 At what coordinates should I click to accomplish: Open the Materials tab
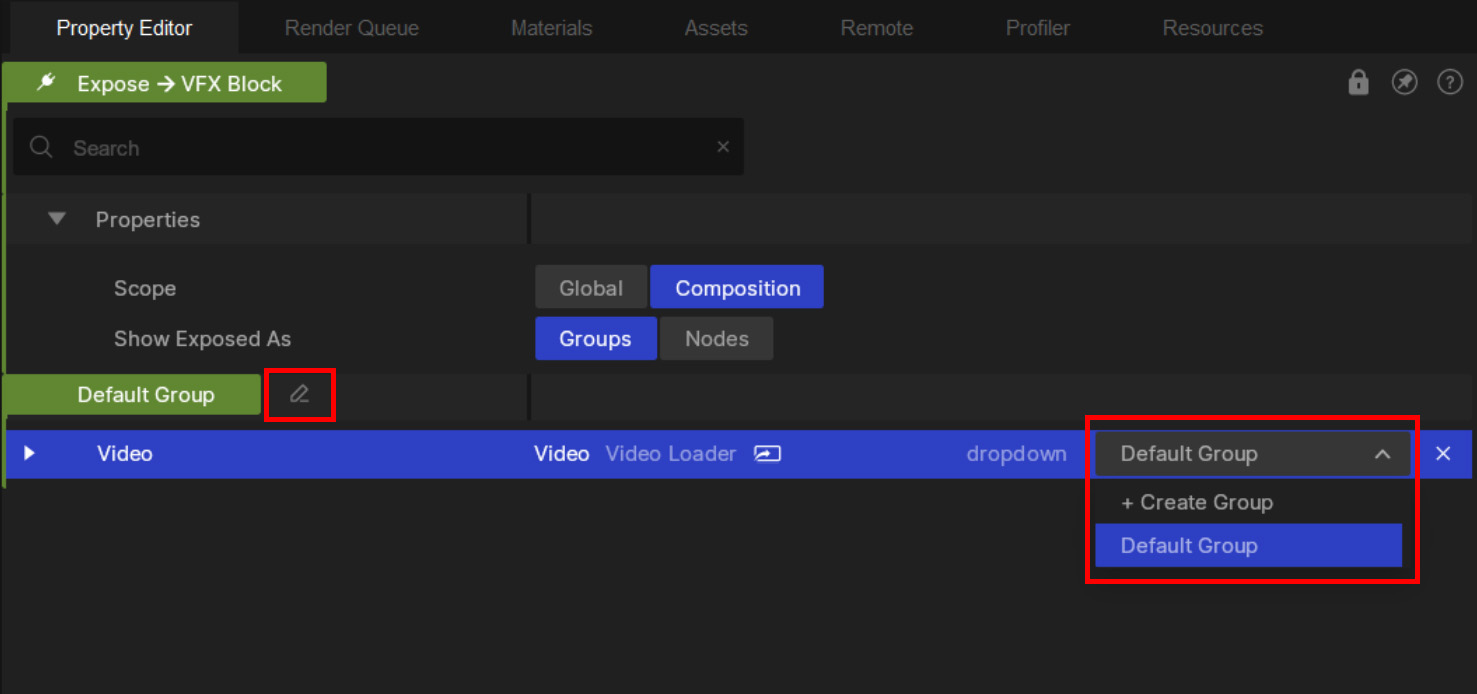pos(551,28)
